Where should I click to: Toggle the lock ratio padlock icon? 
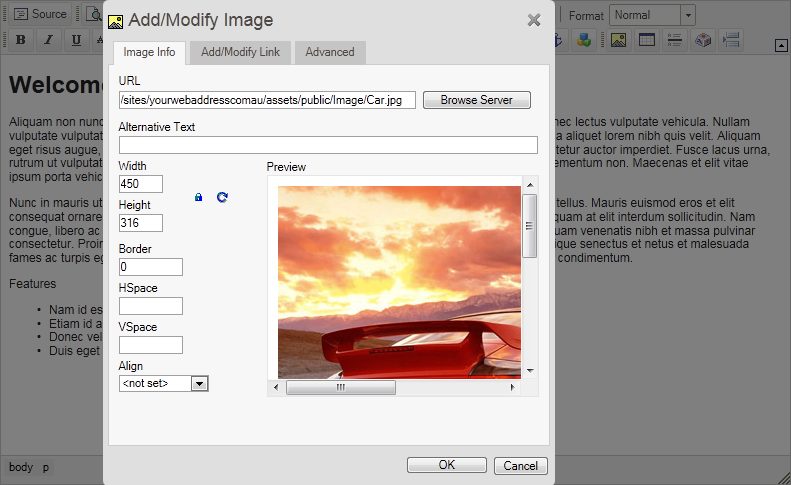pos(198,197)
